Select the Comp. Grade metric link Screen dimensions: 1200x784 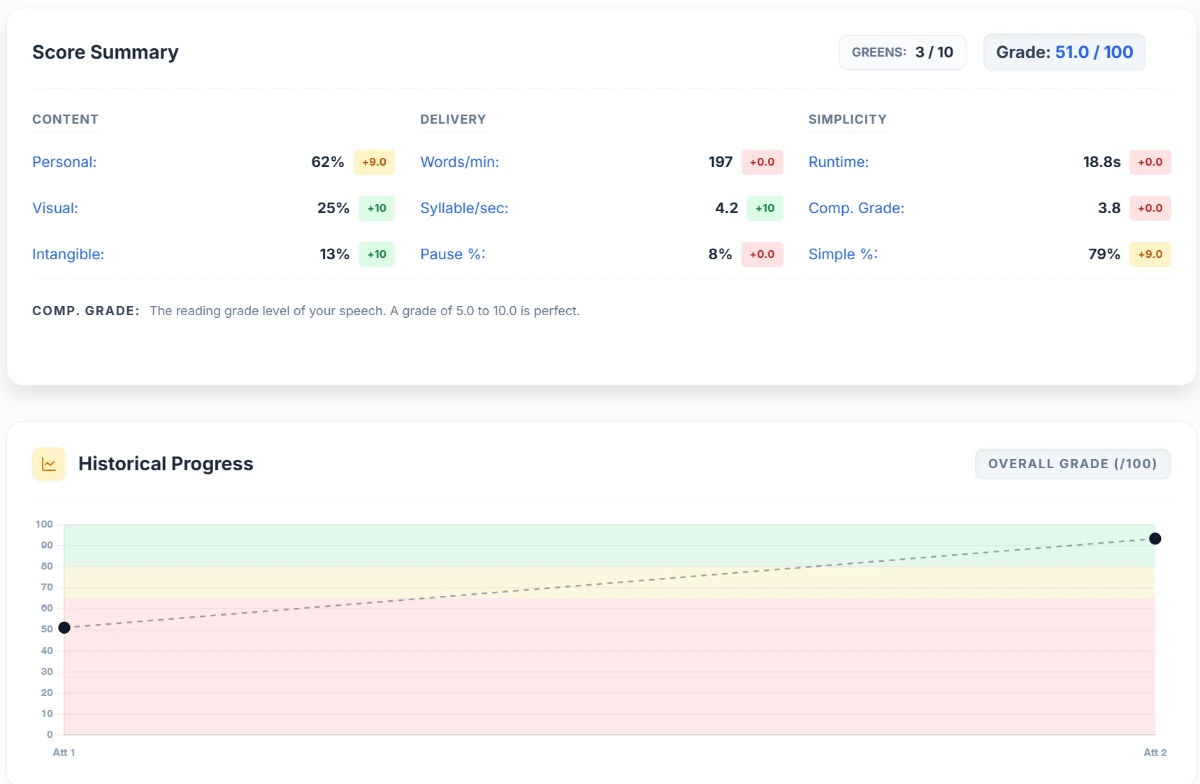pos(856,208)
